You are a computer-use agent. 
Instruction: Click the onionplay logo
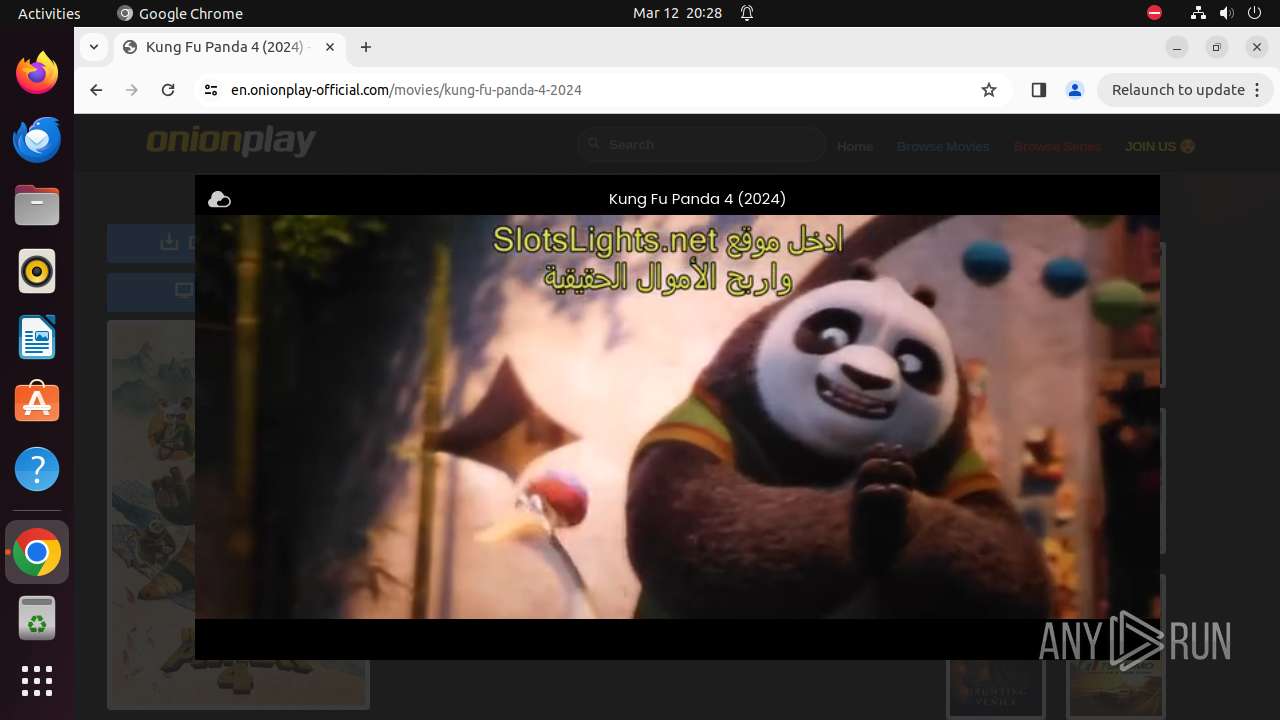point(231,142)
